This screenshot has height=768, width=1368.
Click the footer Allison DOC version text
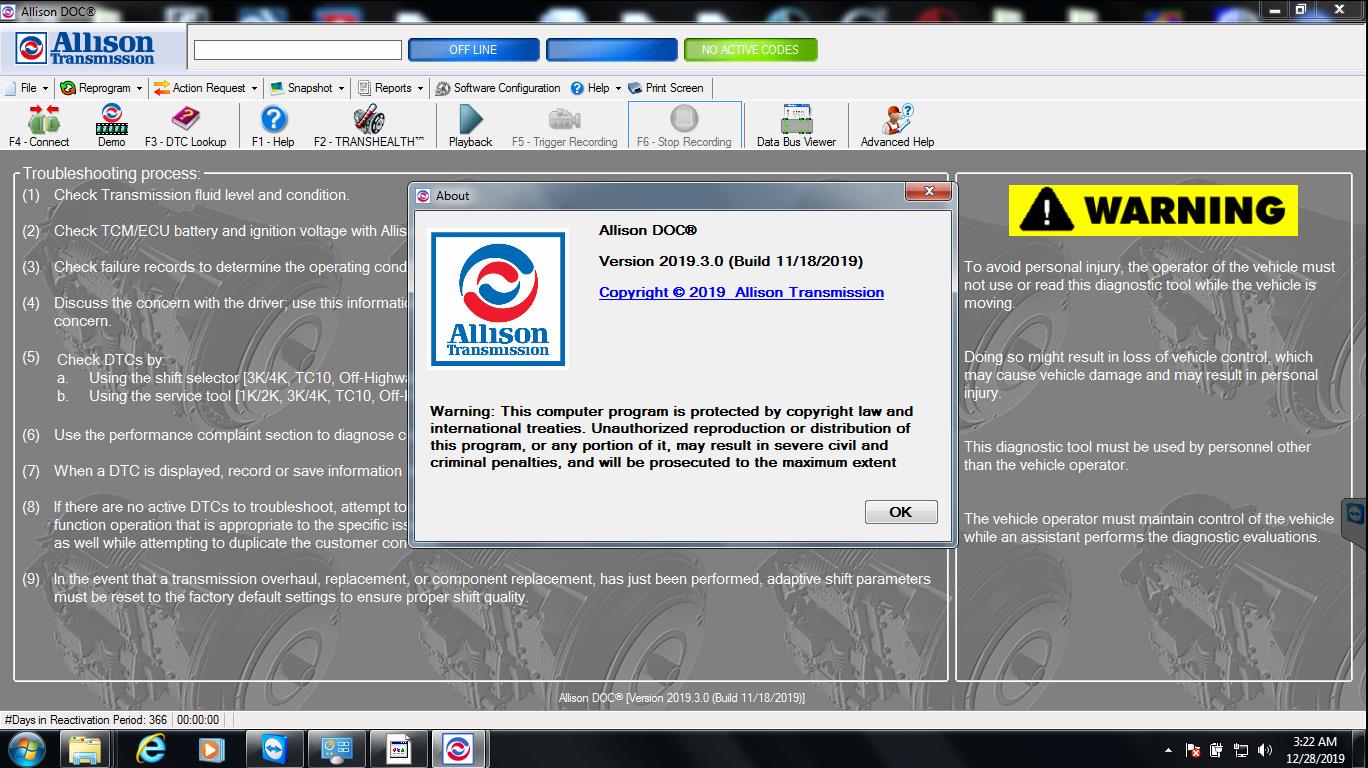point(682,698)
